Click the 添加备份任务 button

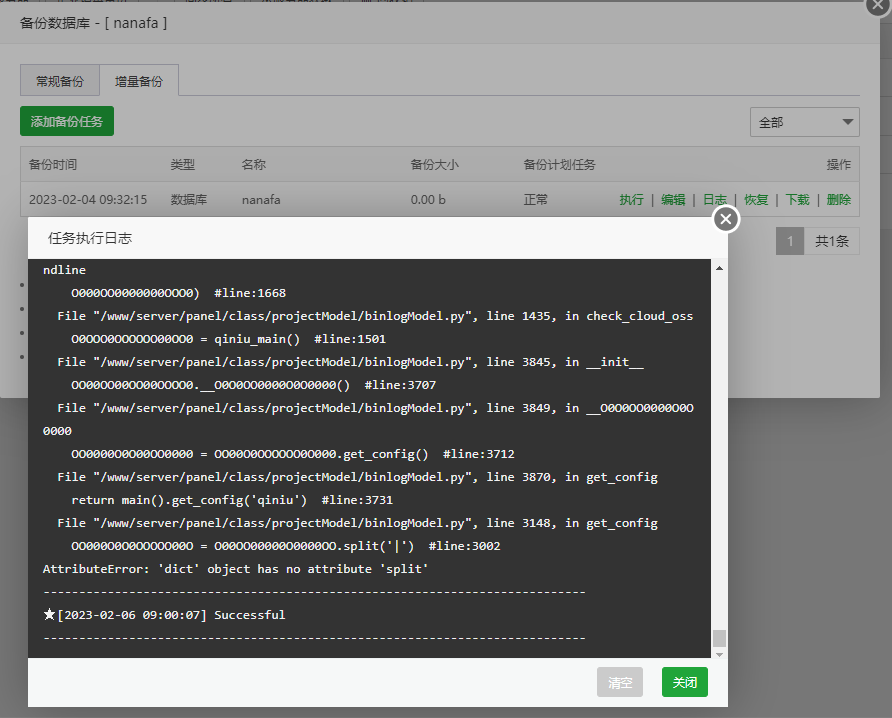(x=66, y=121)
